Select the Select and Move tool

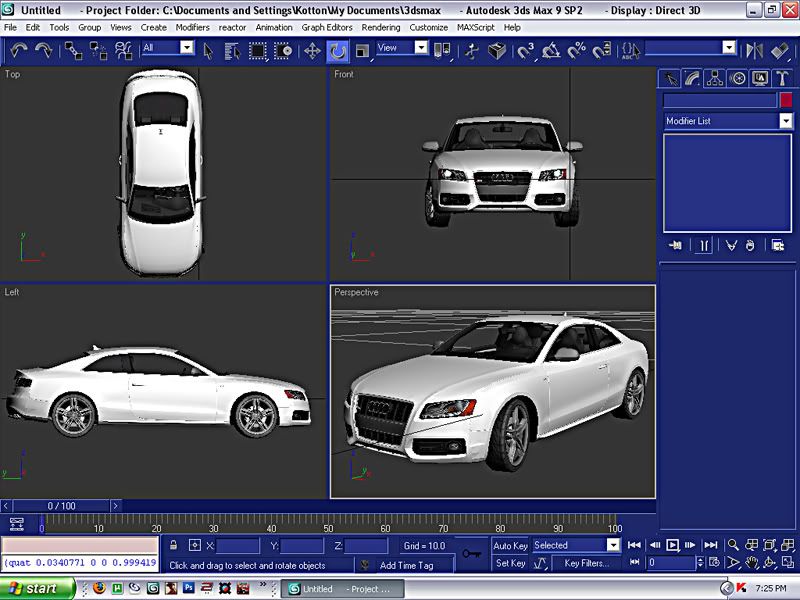(312, 49)
